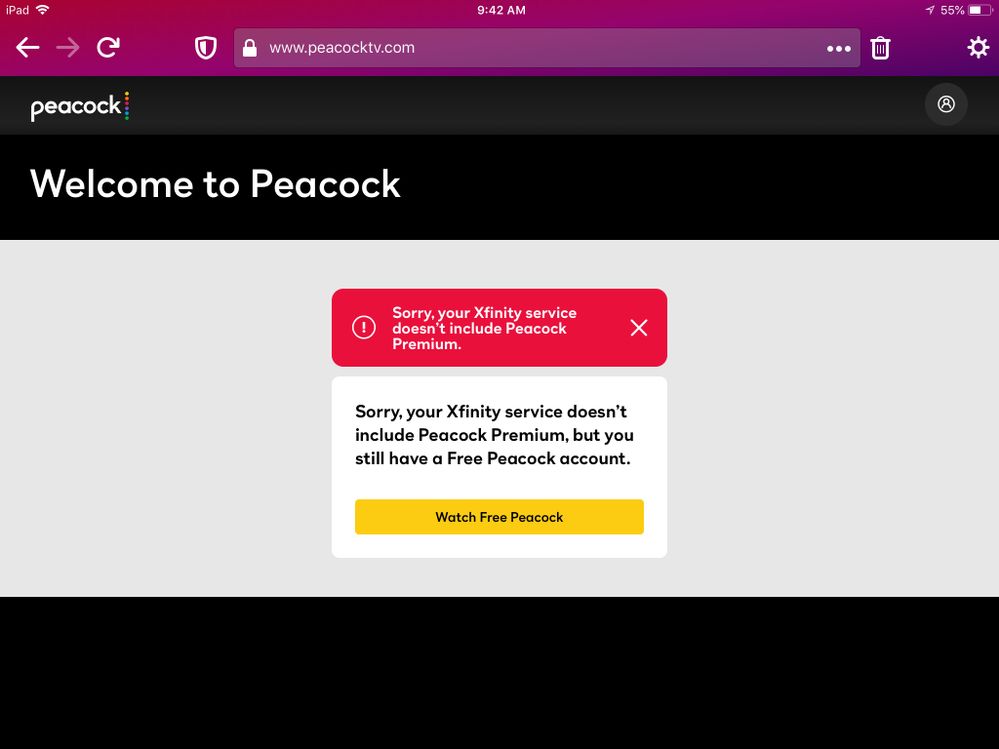Erase browsing history with trash icon

[880, 48]
